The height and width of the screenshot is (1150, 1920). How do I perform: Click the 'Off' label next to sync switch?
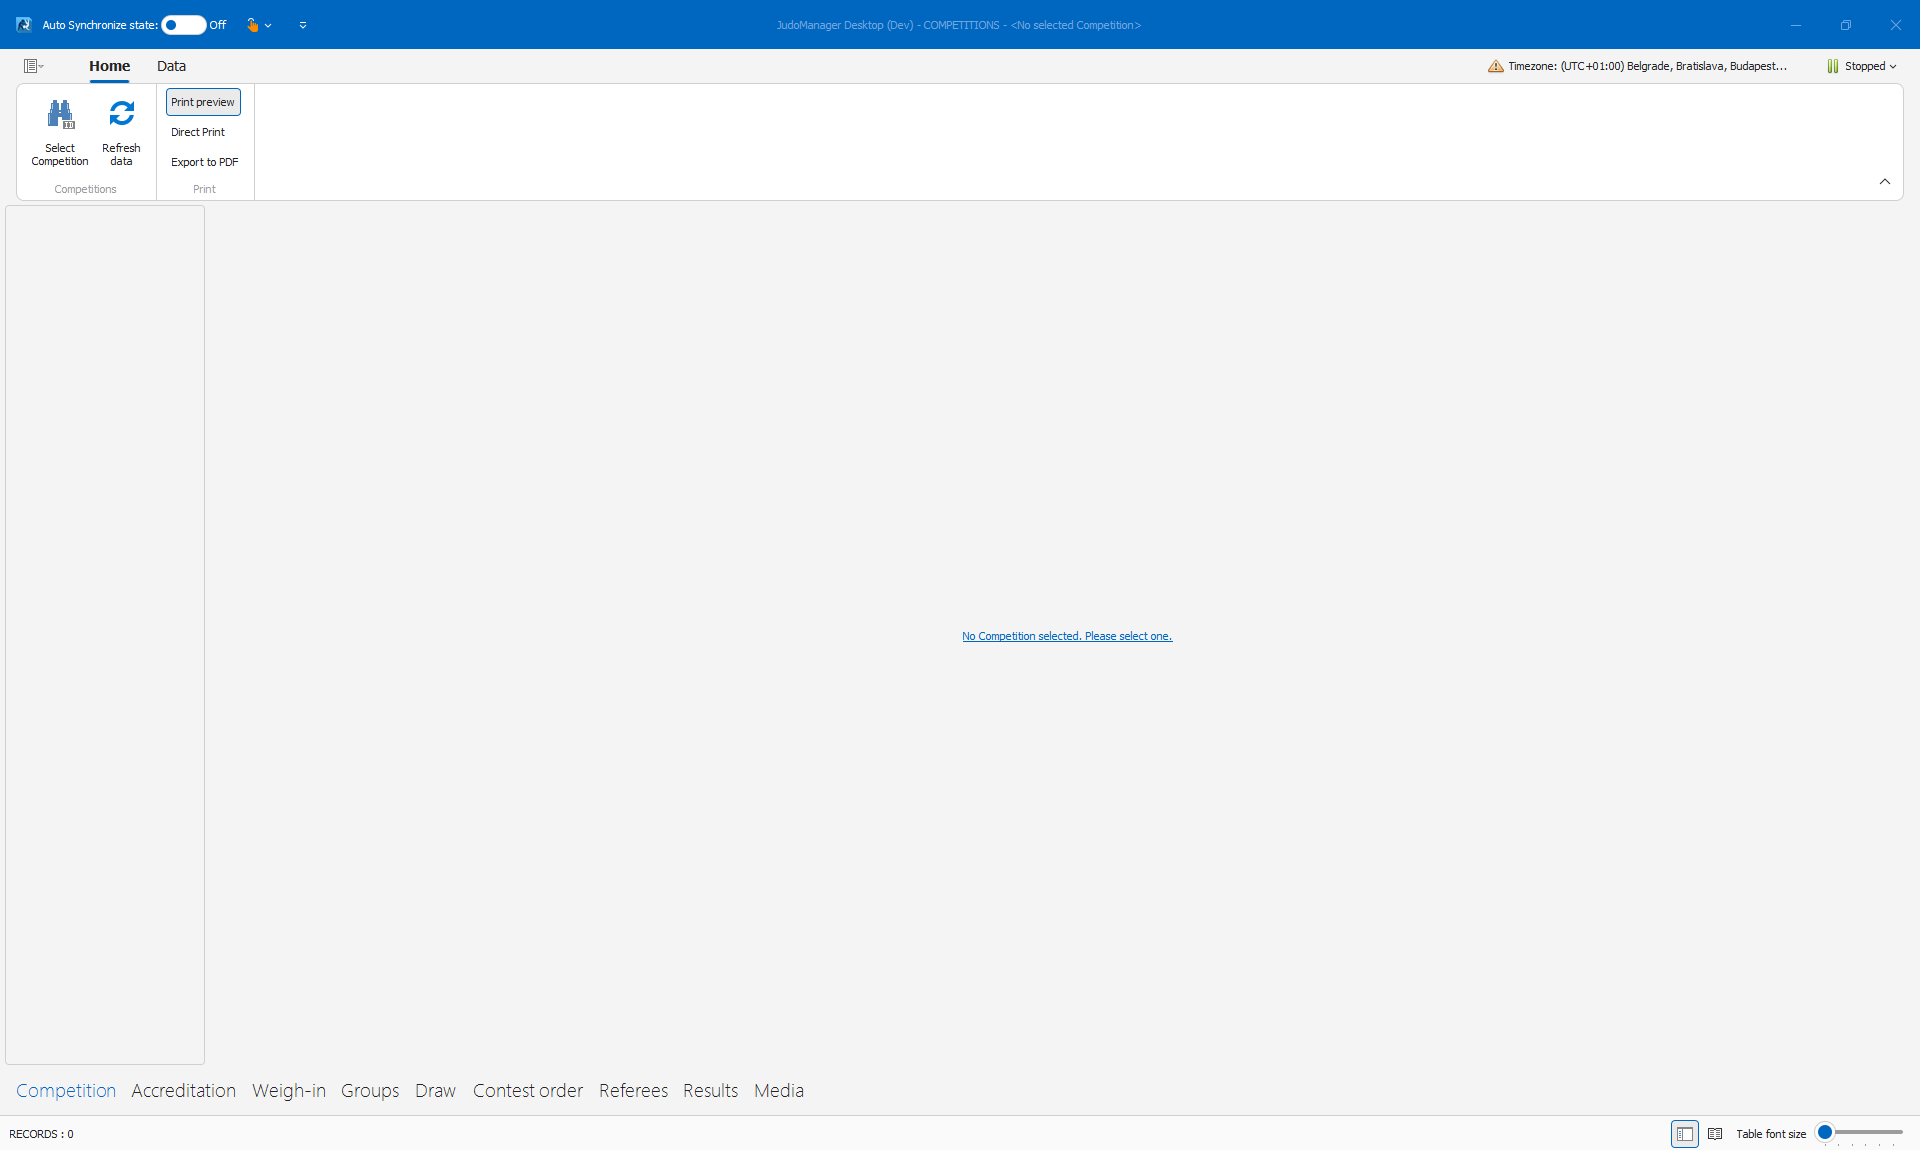[x=218, y=25]
